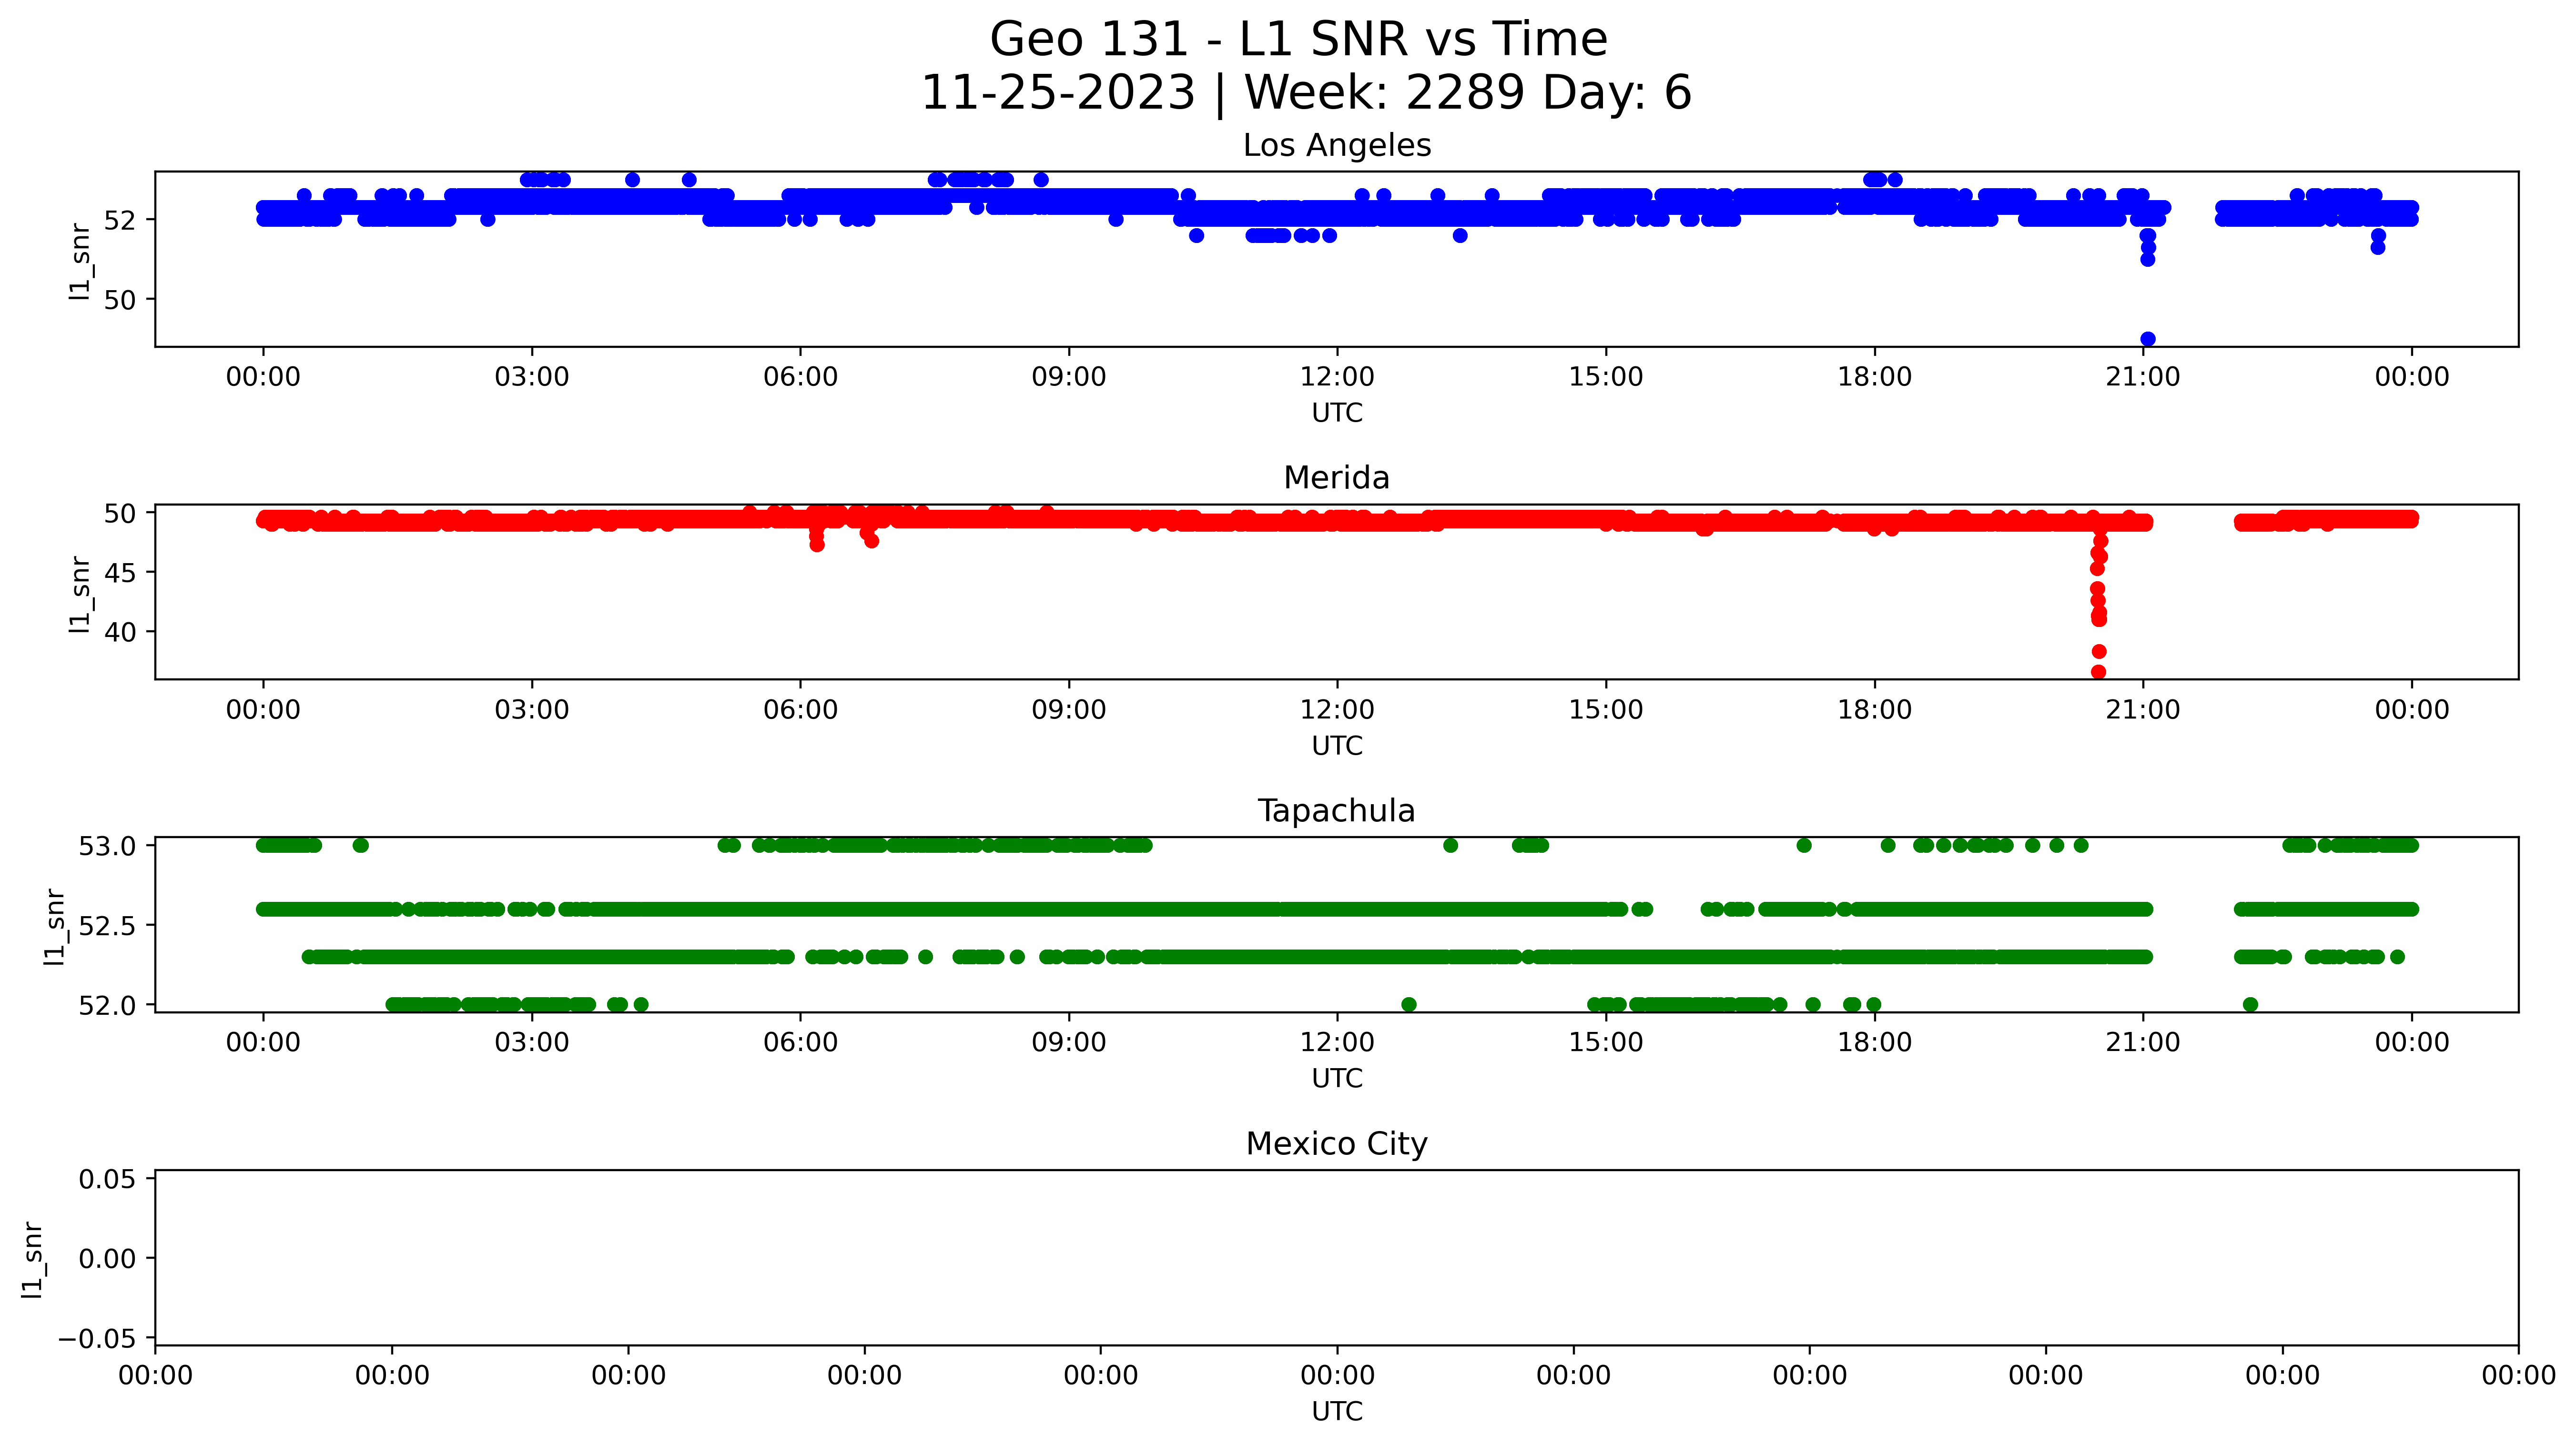Click the '45' y-tick on Merida plot

[120, 572]
